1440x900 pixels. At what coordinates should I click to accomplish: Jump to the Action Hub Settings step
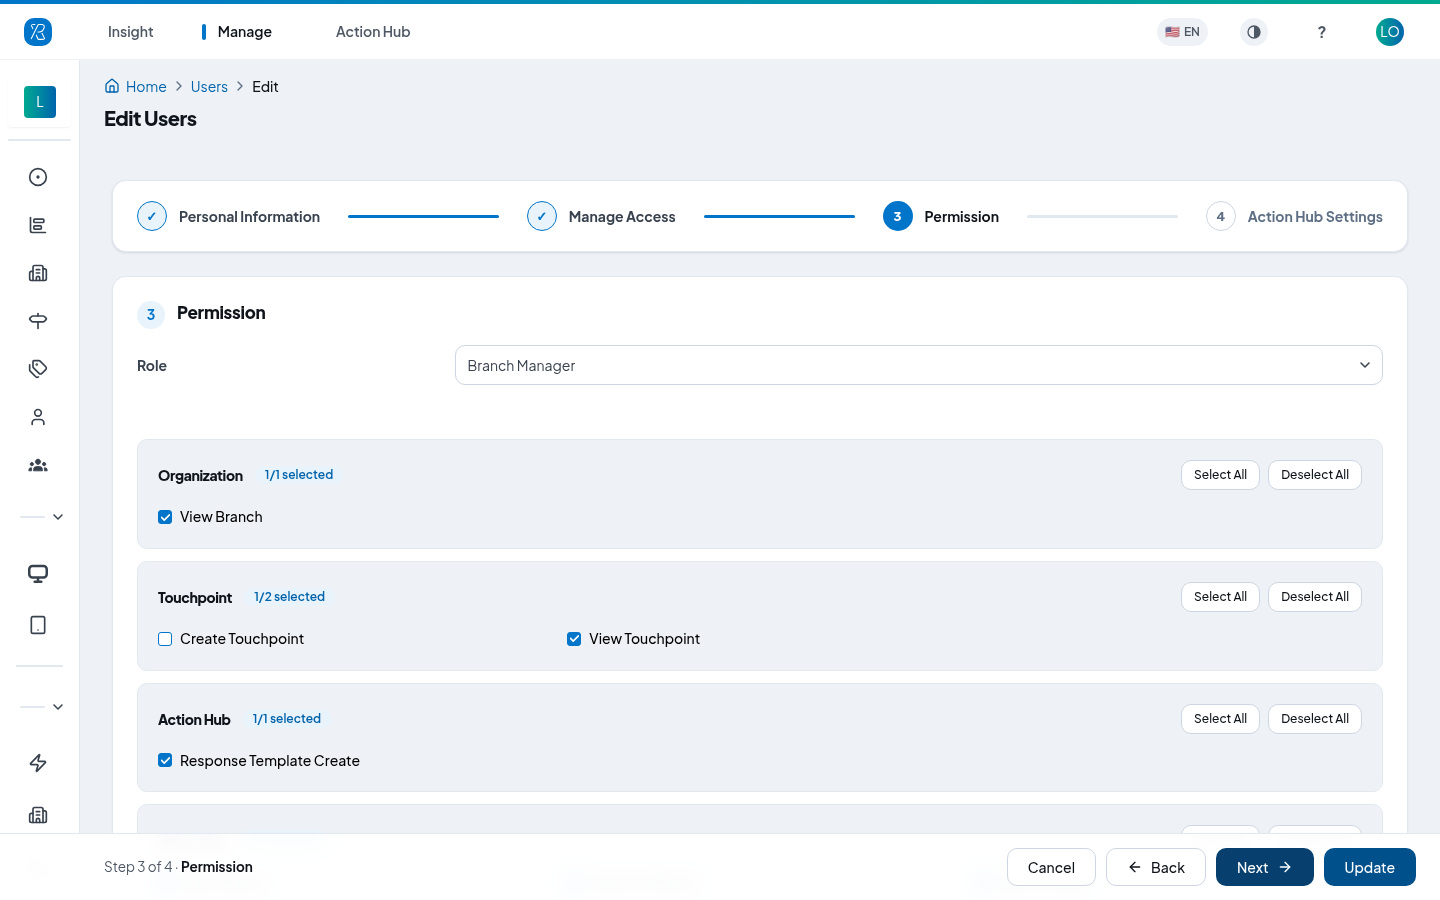click(x=1294, y=217)
